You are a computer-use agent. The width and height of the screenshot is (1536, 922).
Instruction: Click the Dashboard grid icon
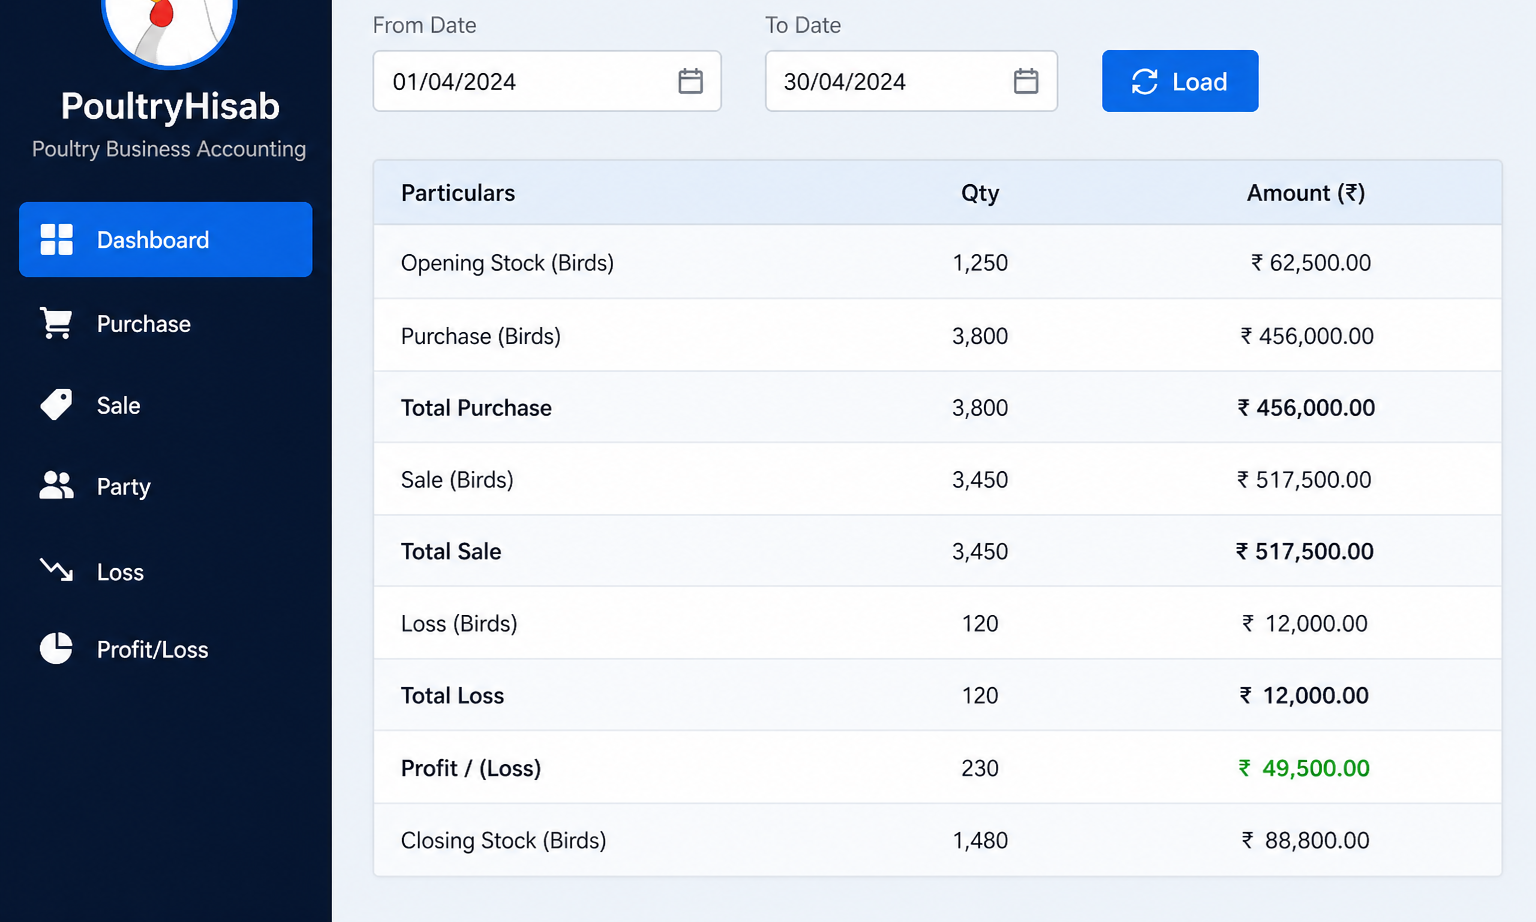point(56,240)
